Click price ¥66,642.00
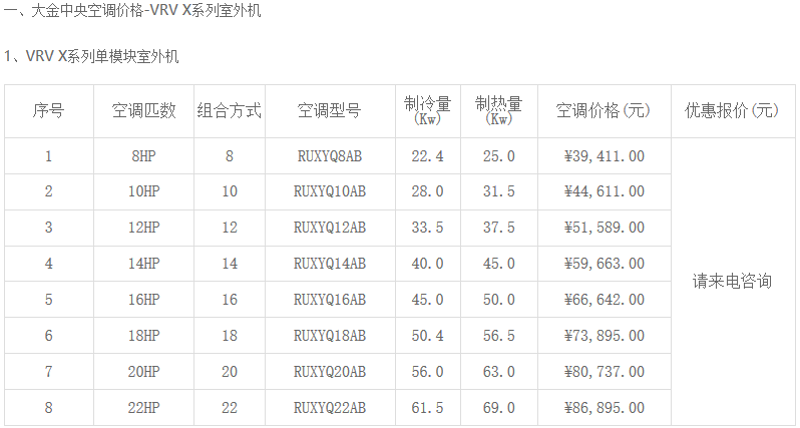 click(x=604, y=300)
